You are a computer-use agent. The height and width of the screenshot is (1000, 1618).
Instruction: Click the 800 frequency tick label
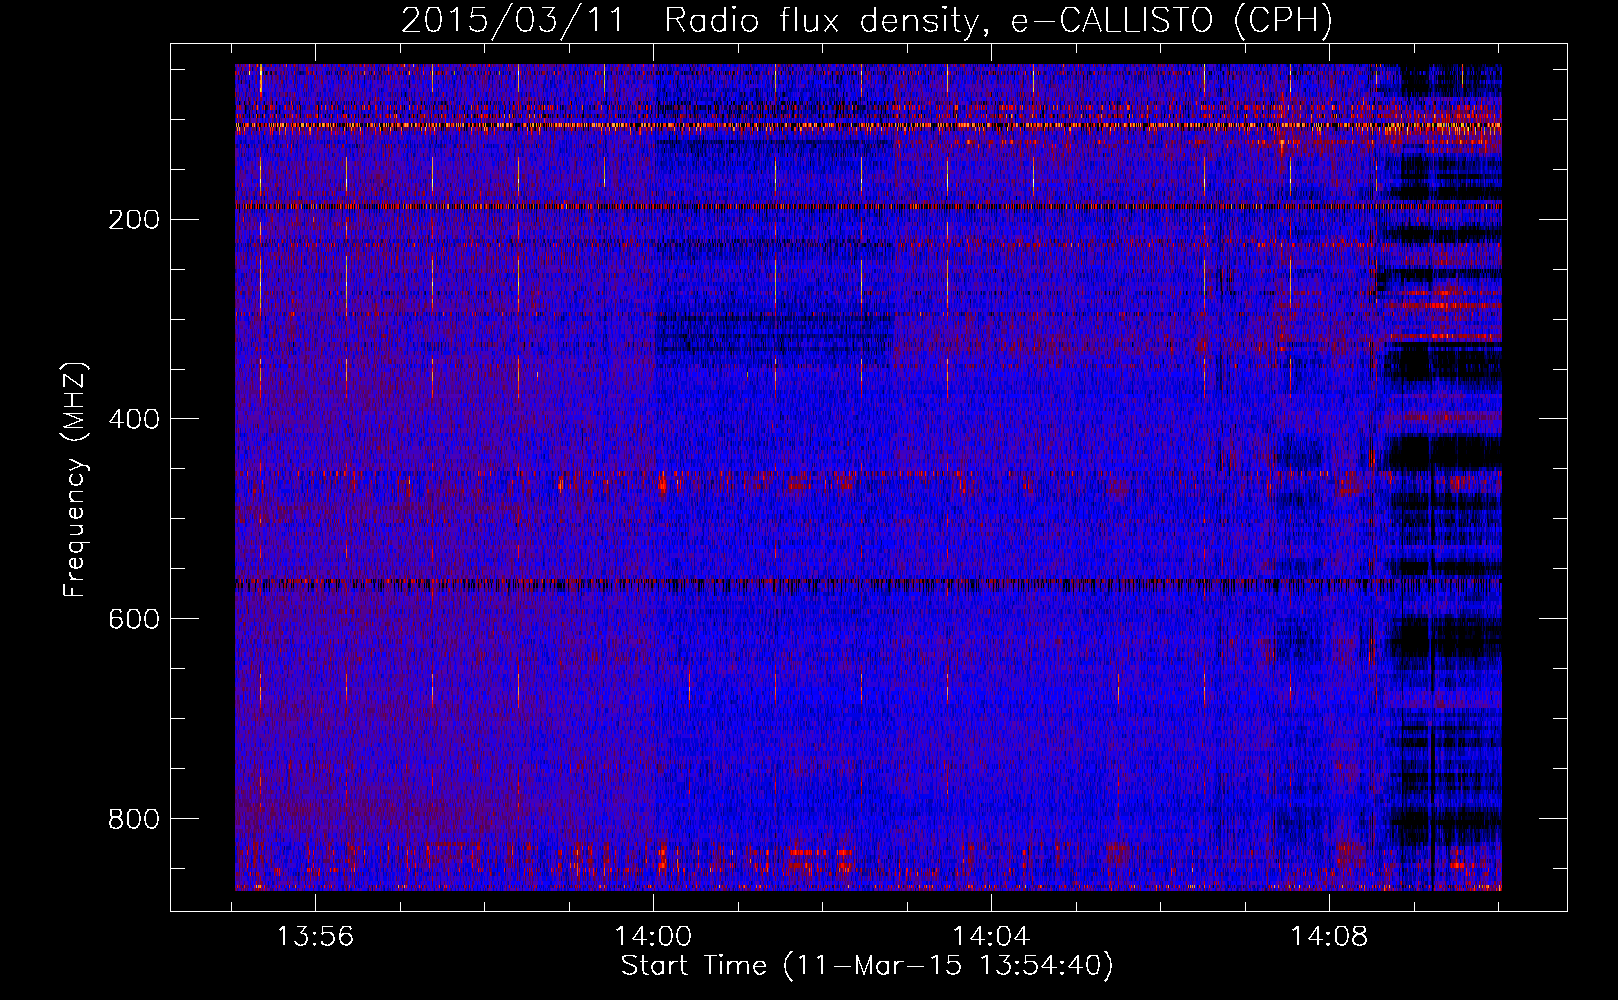click(133, 819)
